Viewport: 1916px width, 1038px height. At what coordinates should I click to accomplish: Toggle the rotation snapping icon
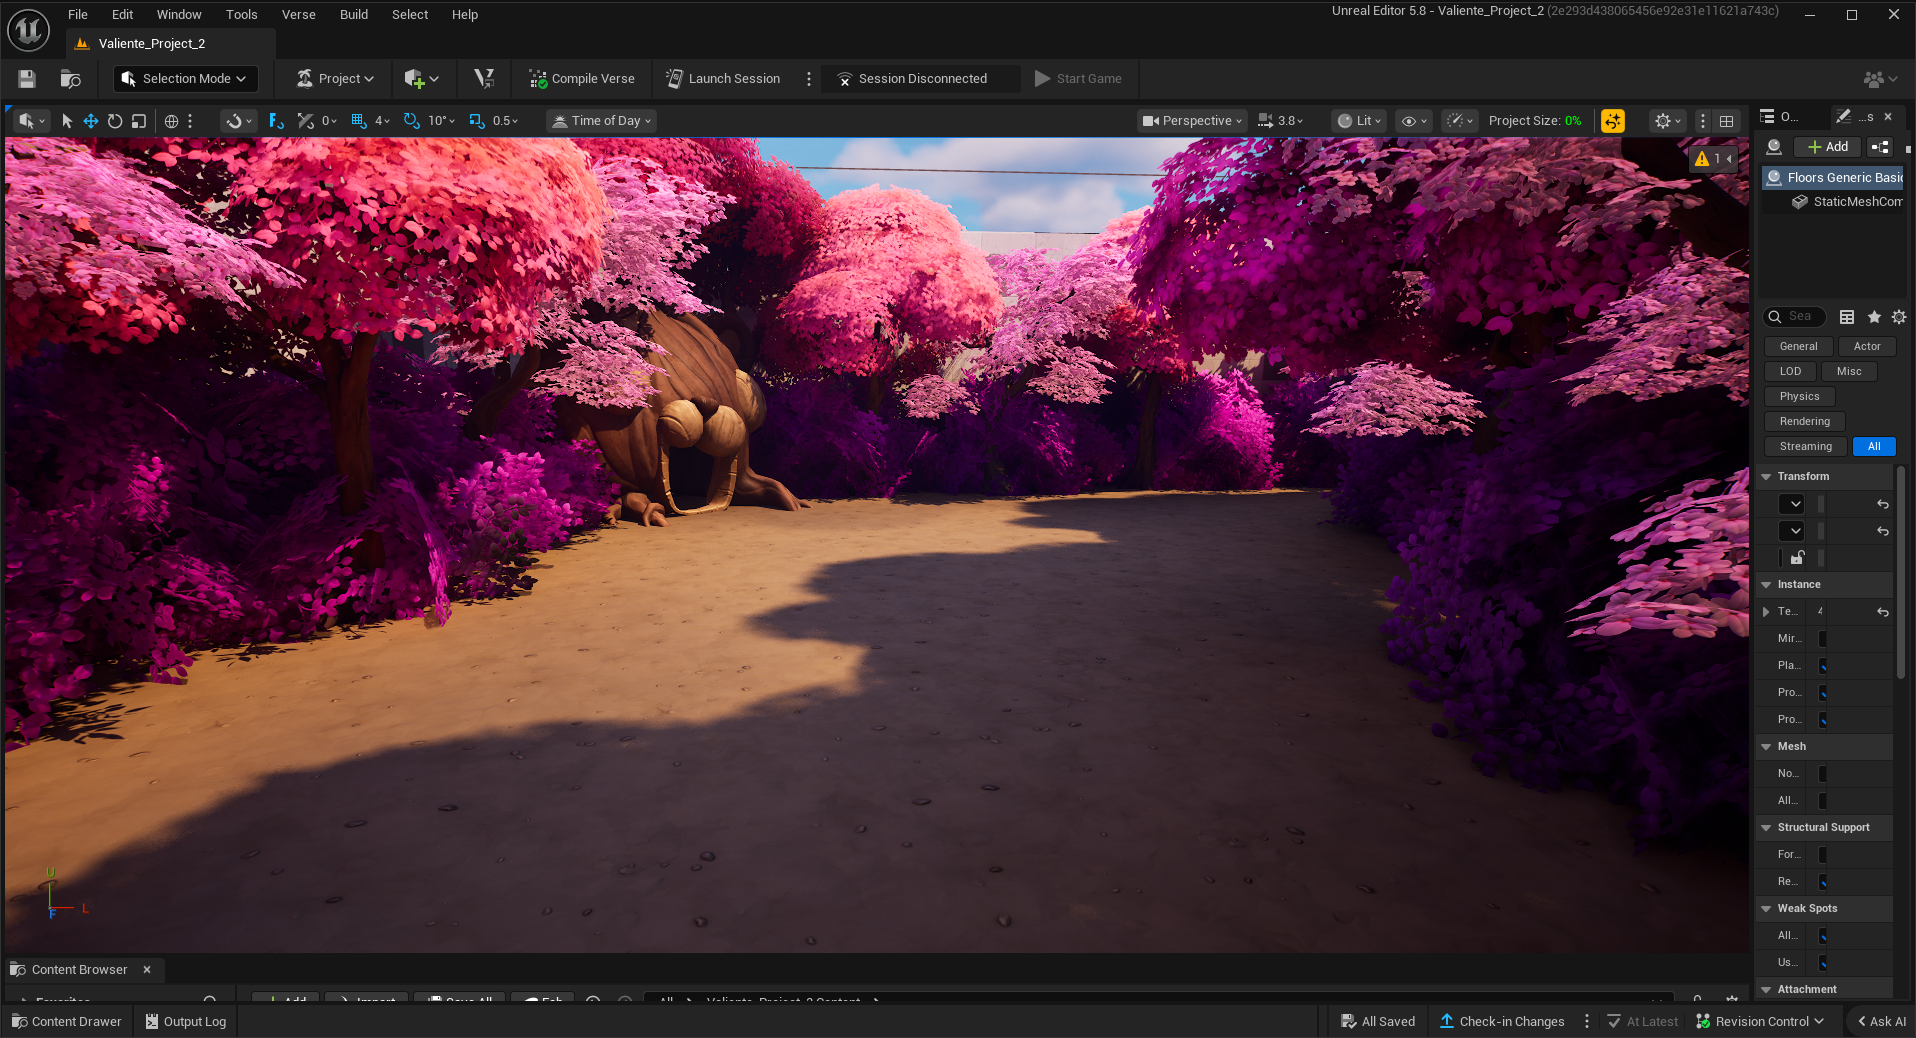coord(411,121)
